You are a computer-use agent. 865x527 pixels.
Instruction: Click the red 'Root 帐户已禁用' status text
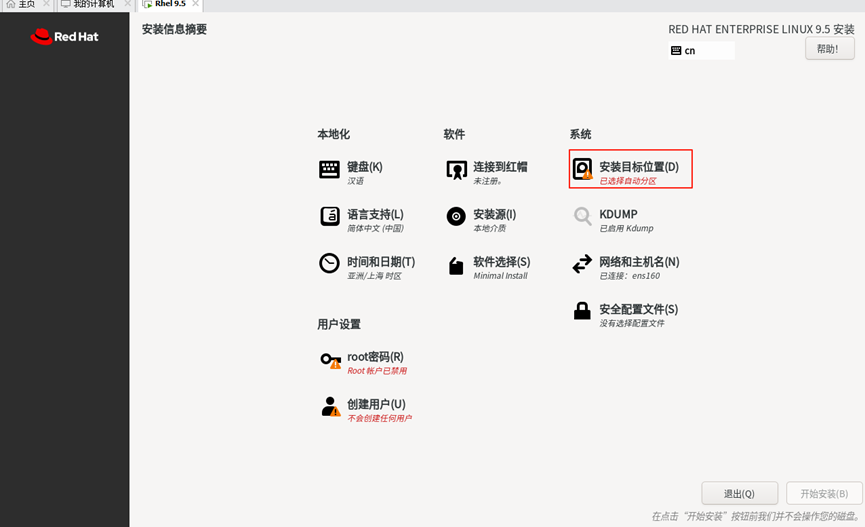coord(377,371)
